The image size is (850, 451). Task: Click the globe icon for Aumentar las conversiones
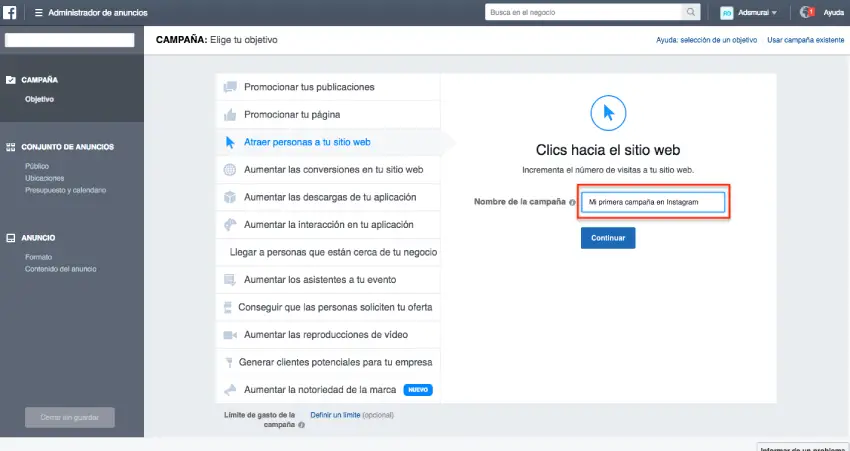[x=230, y=170]
